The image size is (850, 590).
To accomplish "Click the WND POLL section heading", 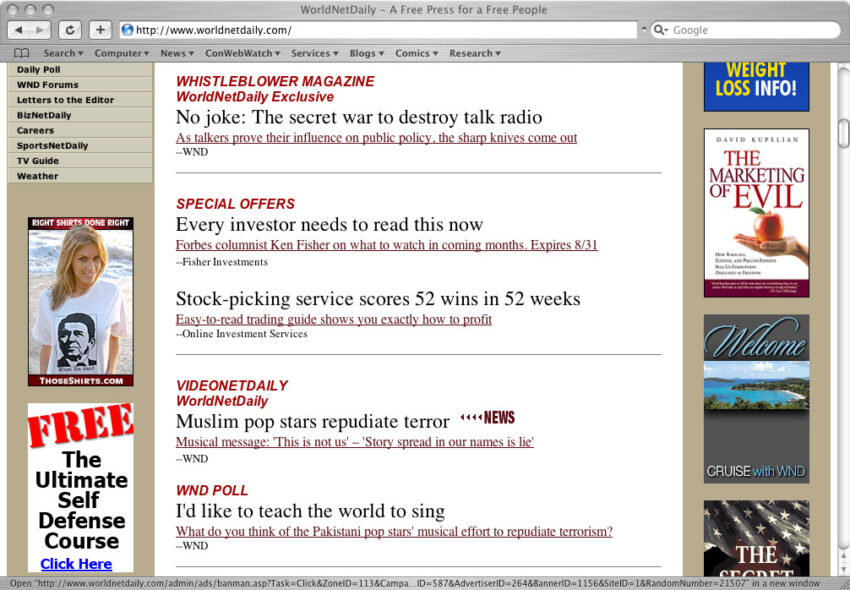I will pos(212,490).
